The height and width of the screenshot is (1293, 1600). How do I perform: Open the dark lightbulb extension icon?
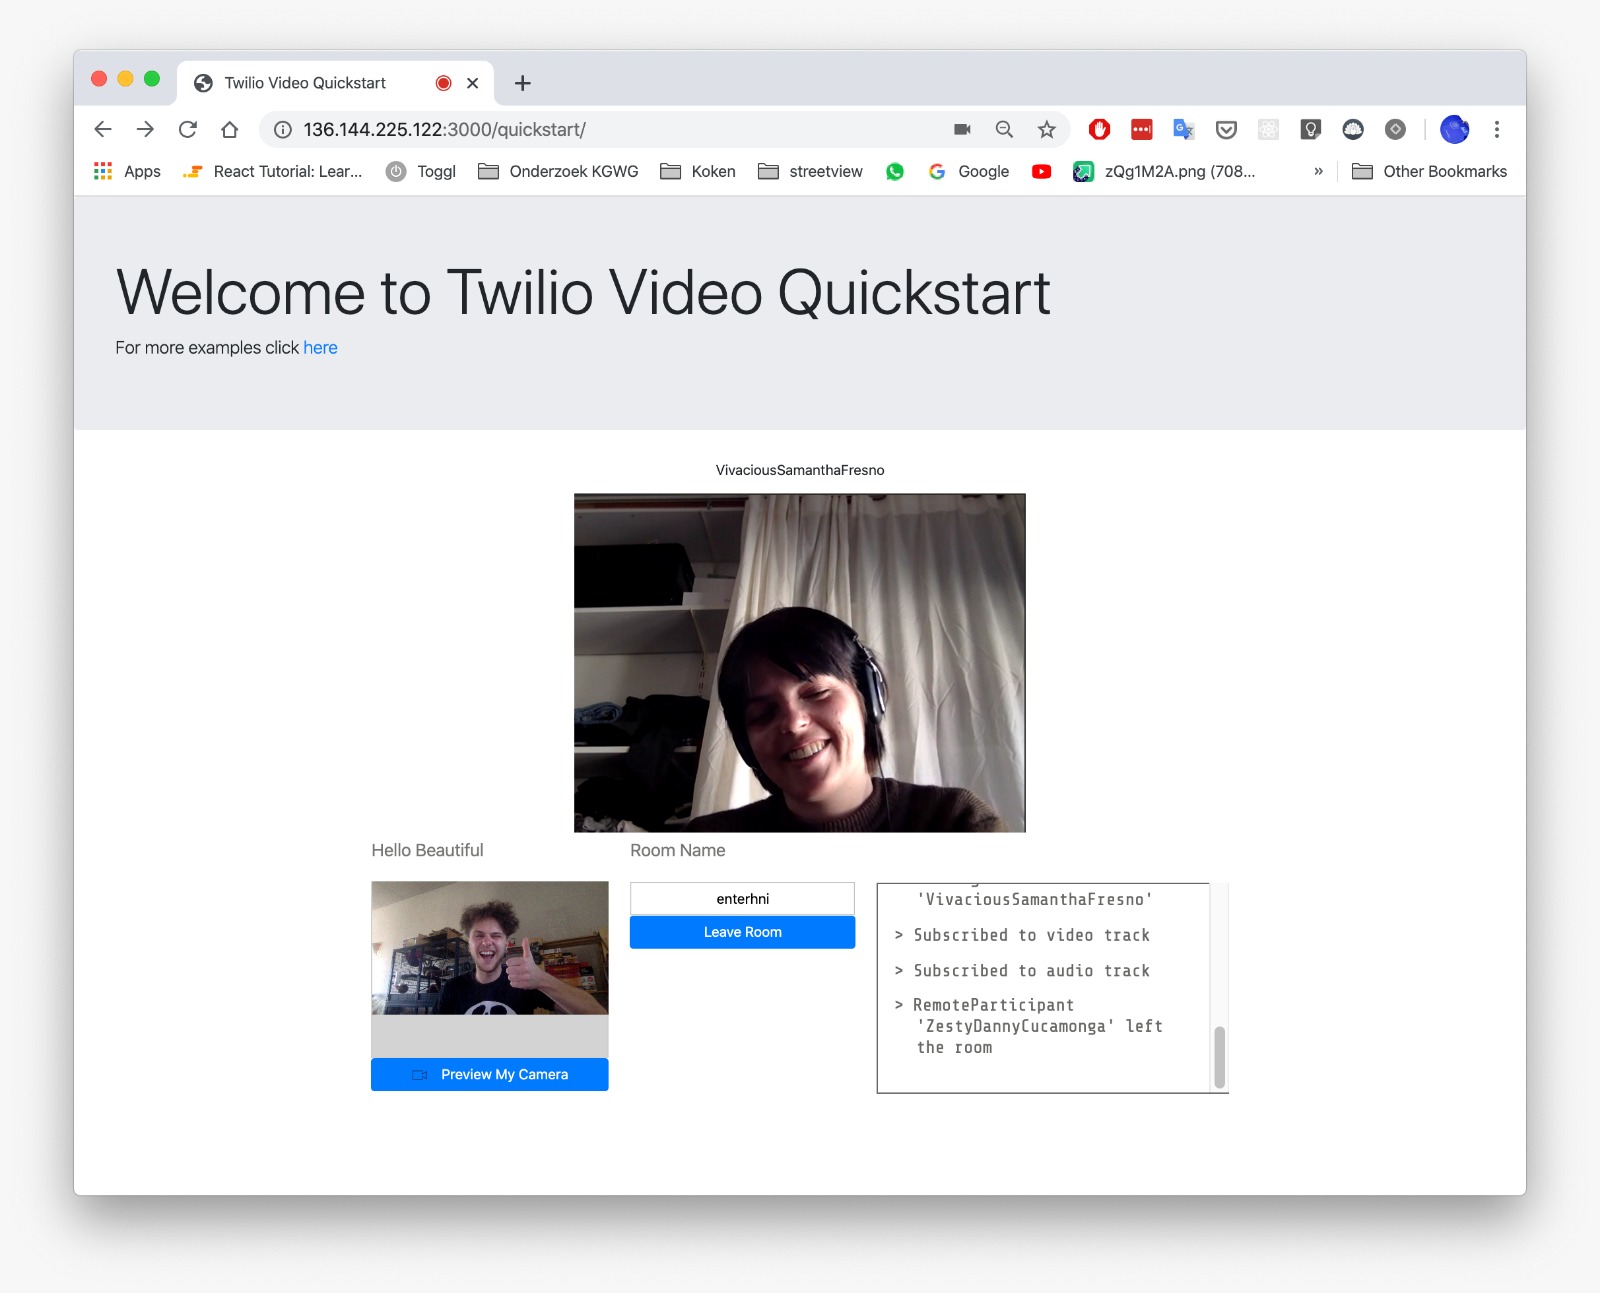pyautogui.click(x=1310, y=129)
